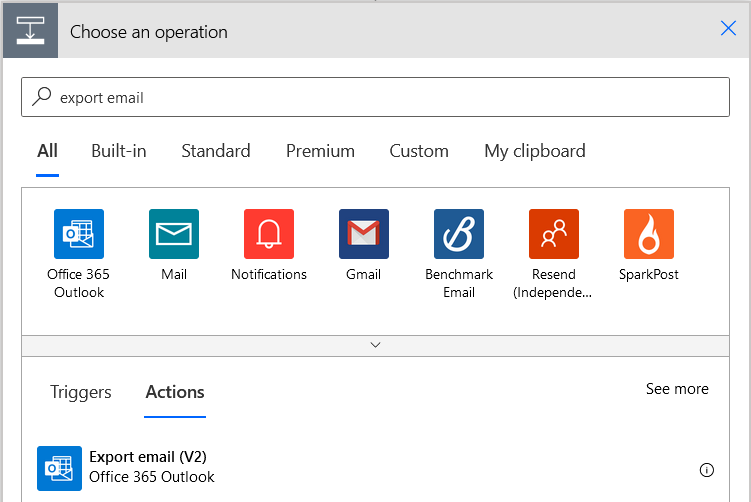Screen dimensions: 751x502
Task: Open the Premium connectors tab
Action: click(320, 151)
